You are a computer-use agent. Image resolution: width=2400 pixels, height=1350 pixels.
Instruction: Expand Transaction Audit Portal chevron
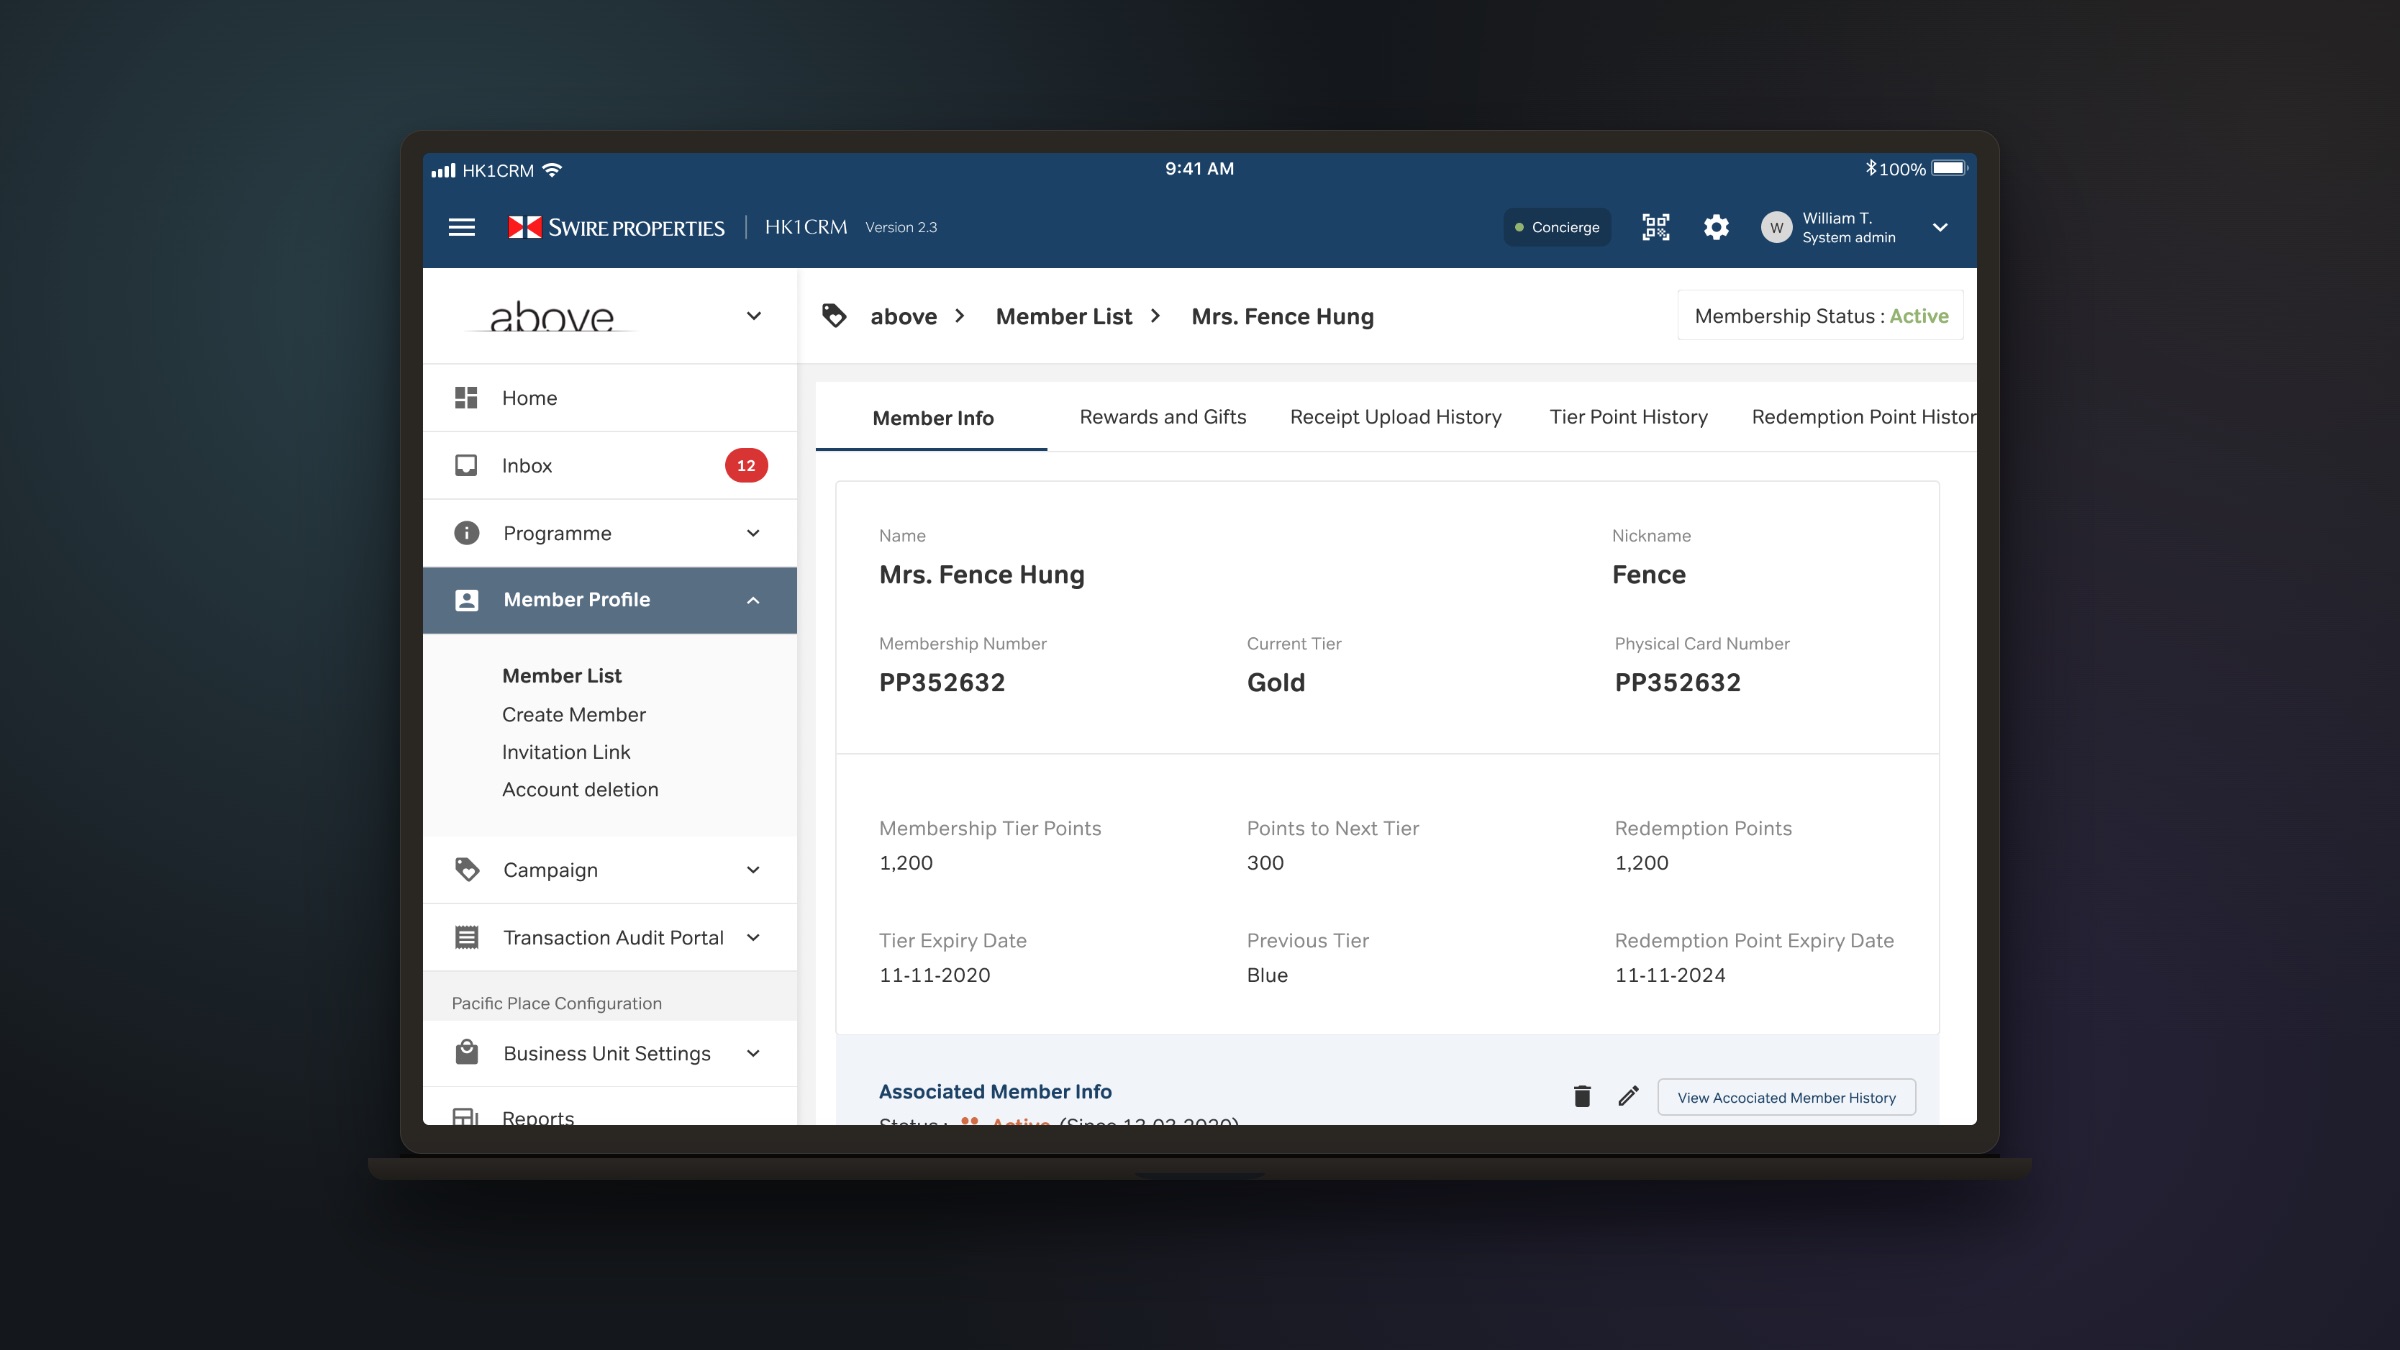point(753,937)
